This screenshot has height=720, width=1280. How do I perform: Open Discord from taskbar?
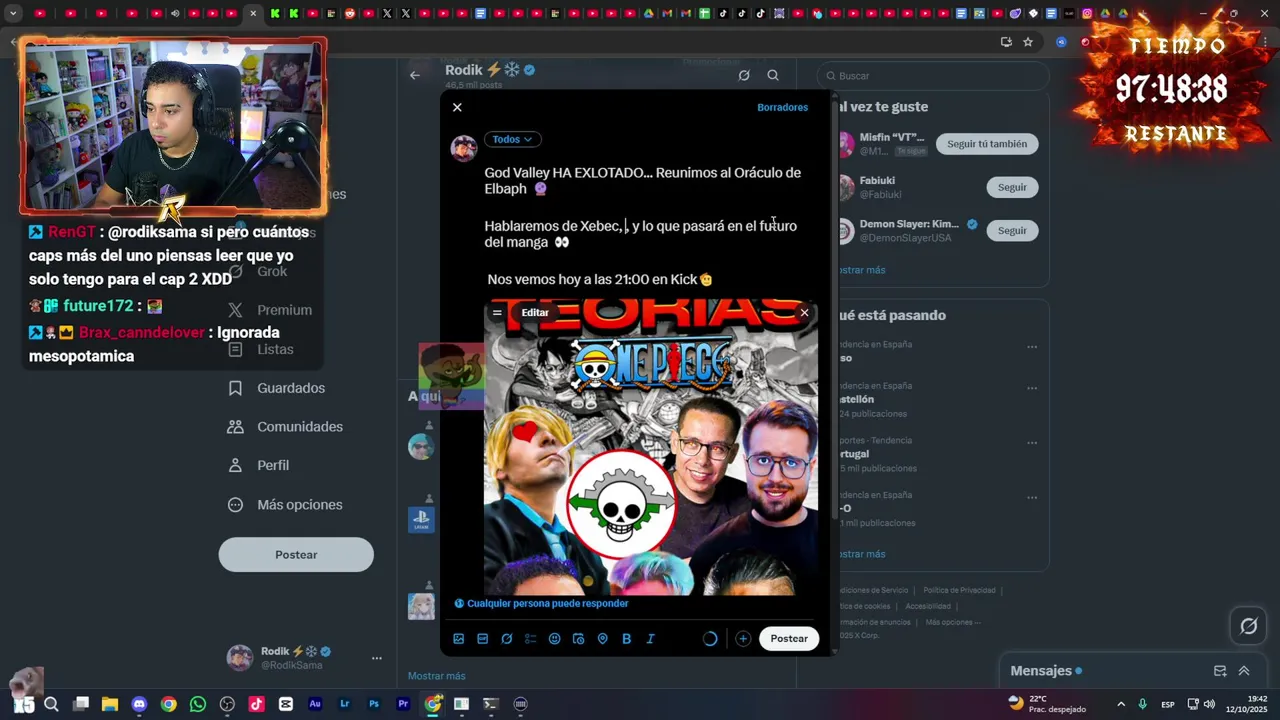point(139,704)
